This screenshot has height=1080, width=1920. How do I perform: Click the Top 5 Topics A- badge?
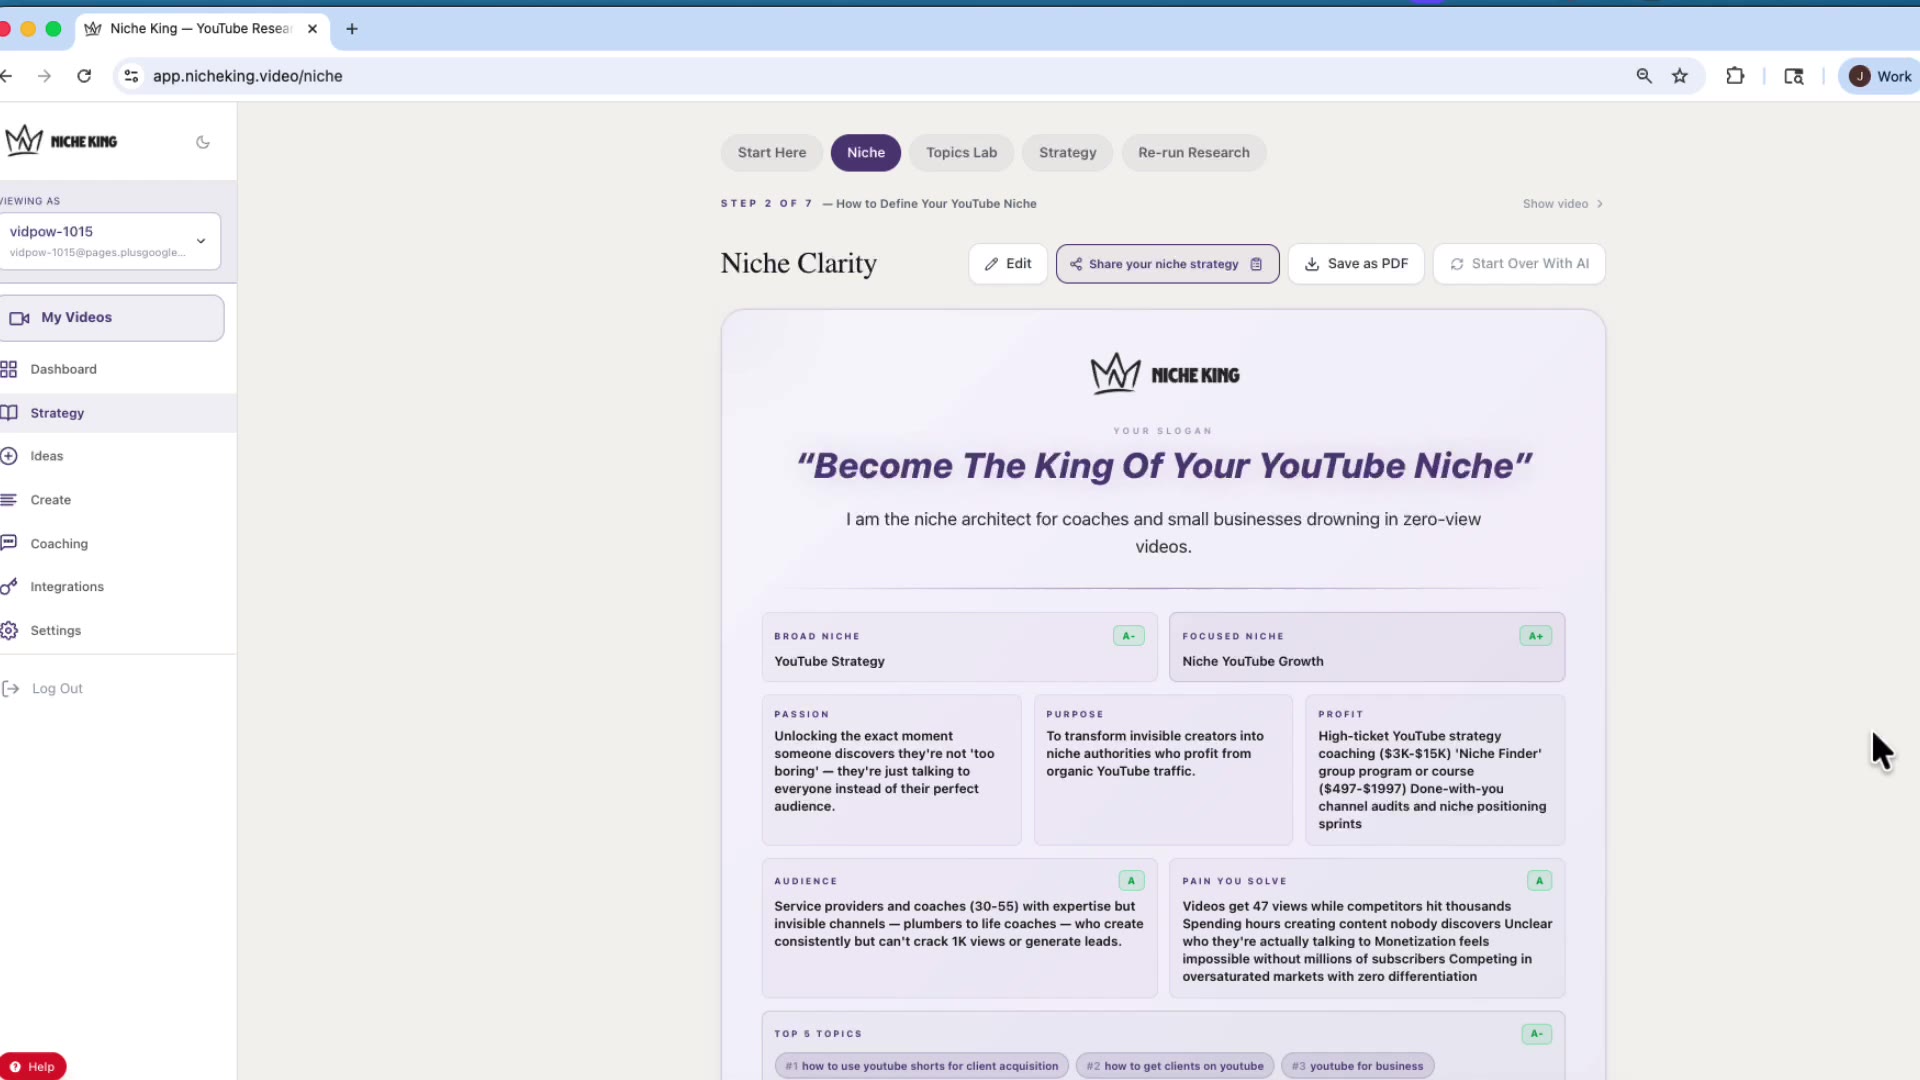click(1536, 1034)
